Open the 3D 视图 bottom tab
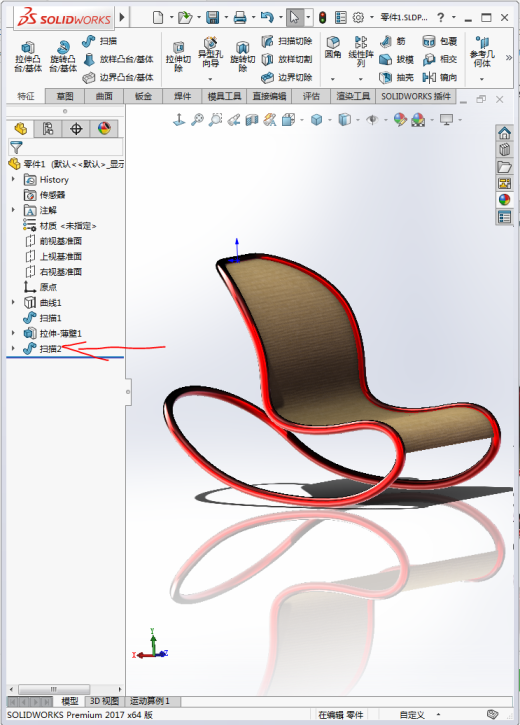The image size is (520, 725). [104, 701]
